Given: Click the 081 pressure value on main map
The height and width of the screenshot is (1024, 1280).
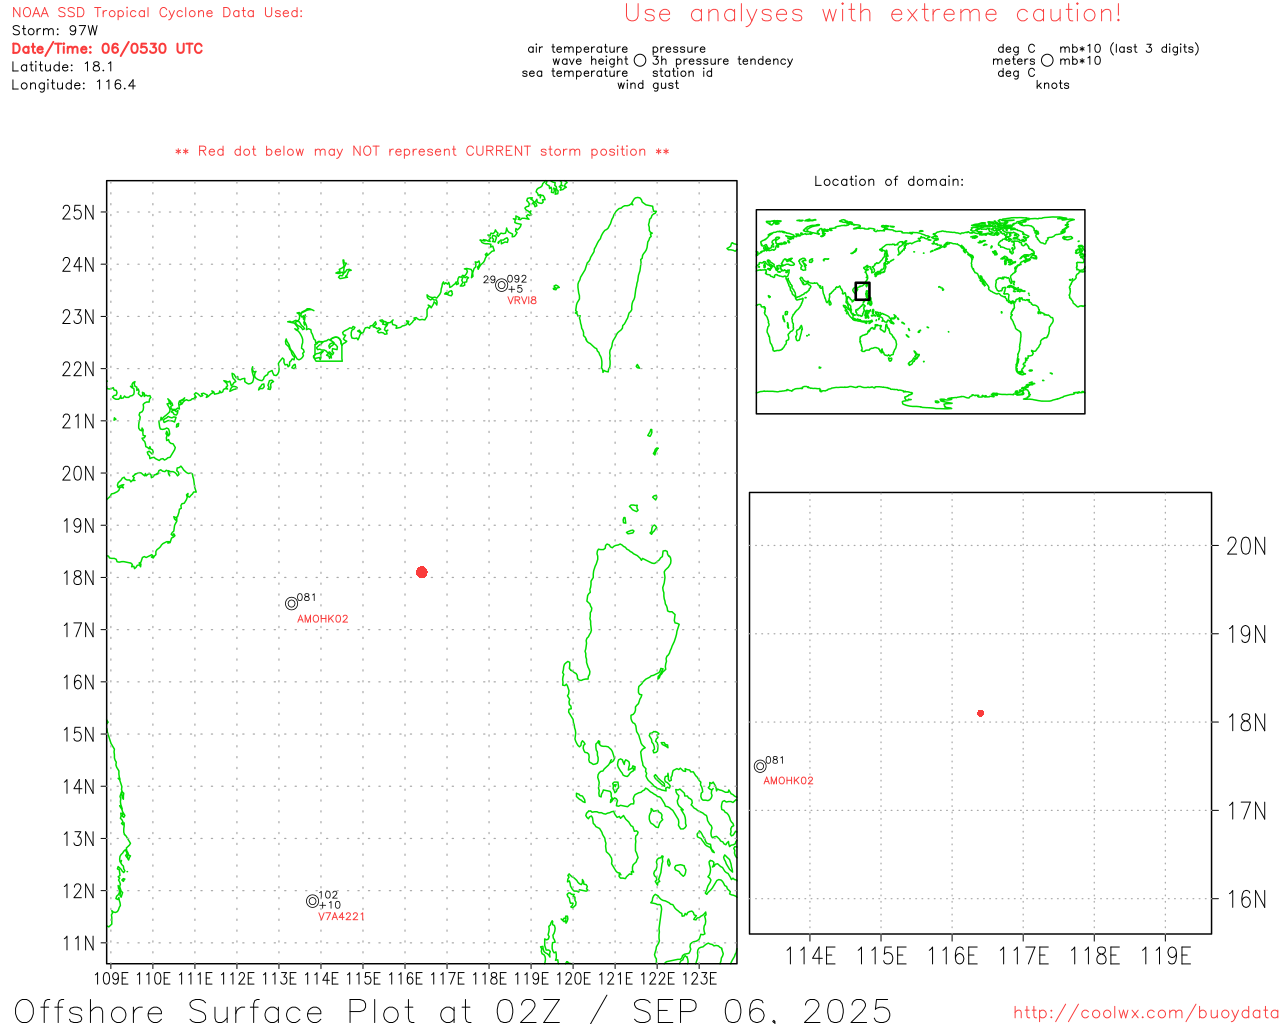Looking at the screenshot, I should coord(307,597).
